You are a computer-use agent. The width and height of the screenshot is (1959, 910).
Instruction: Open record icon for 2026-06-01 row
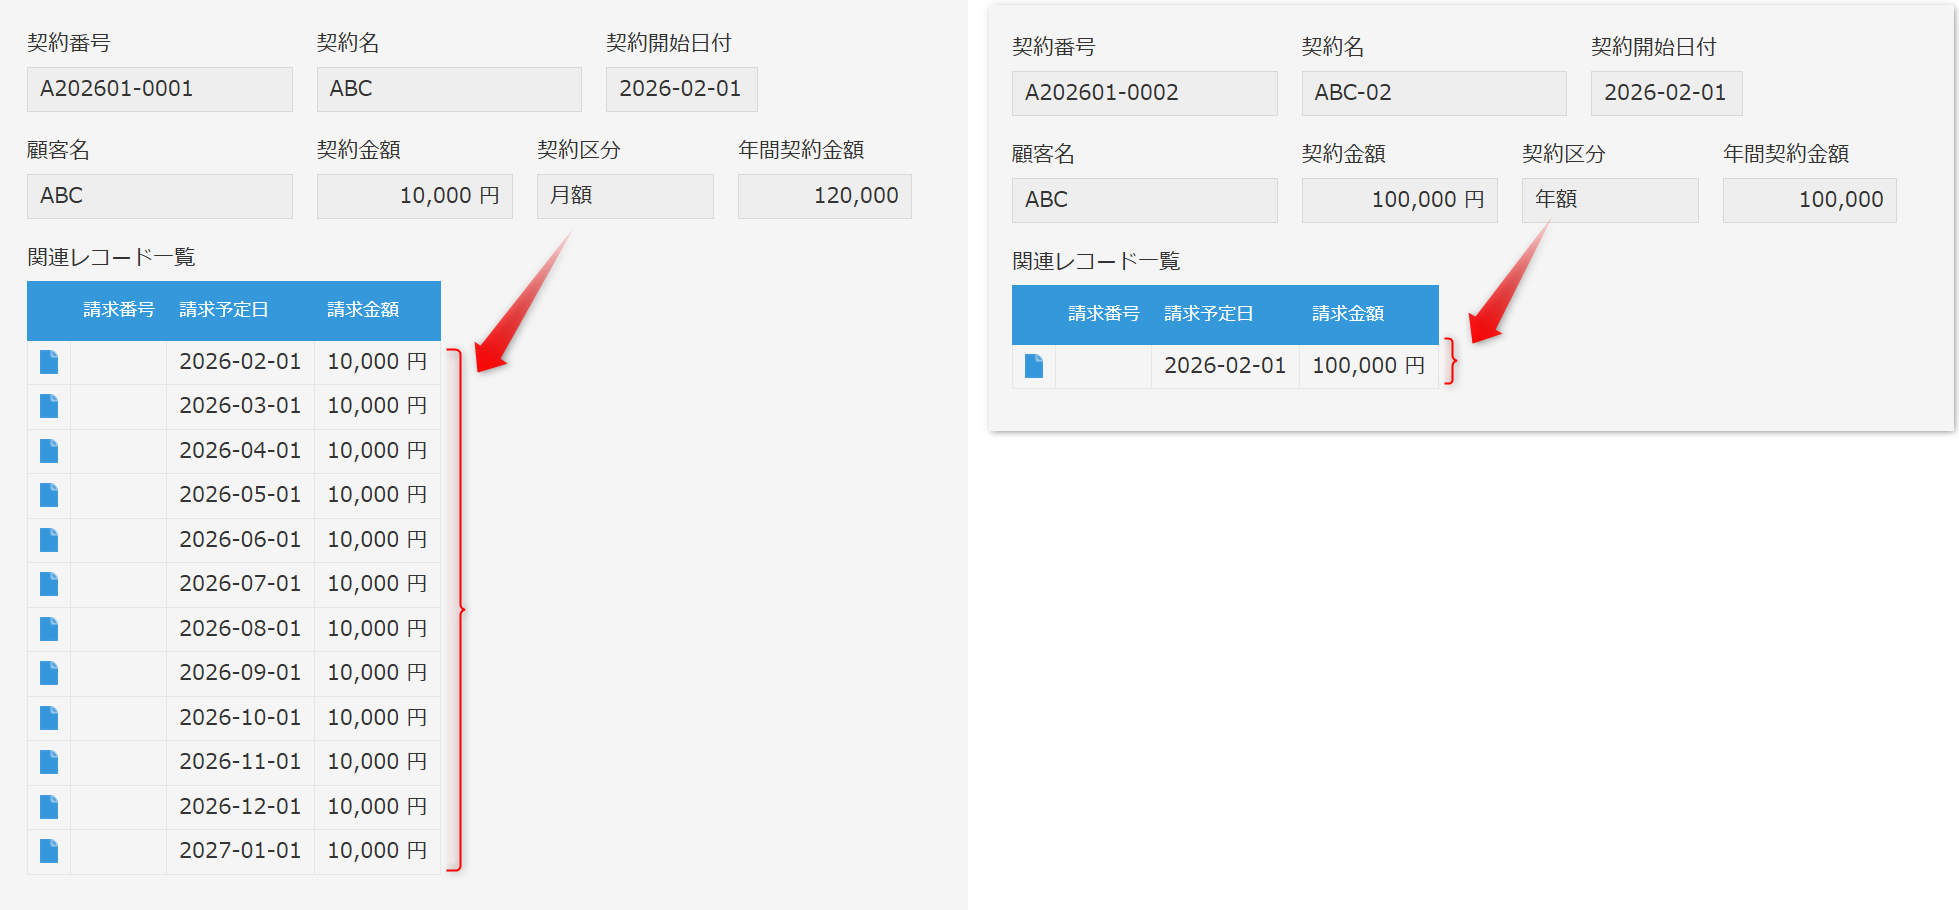click(49, 540)
